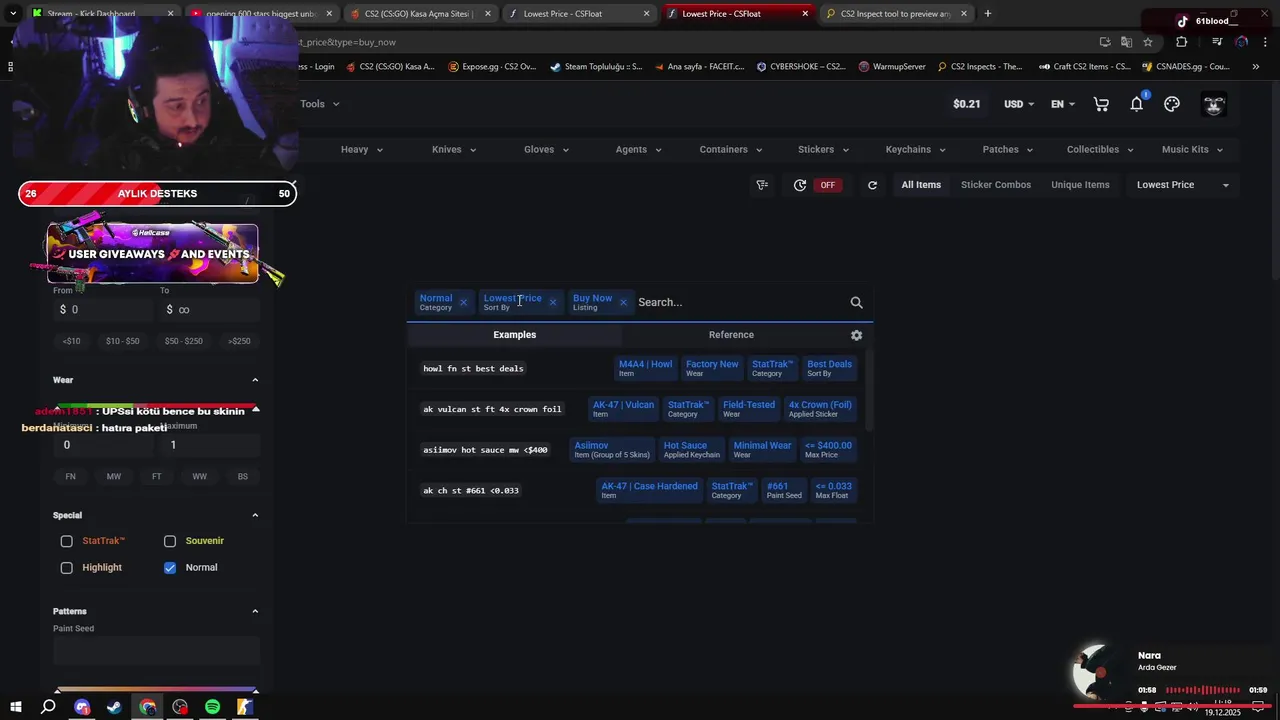This screenshot has width=1280, height=720.
Task: Expand the Agents category dropdown
Action: click(x=638, y=150)
